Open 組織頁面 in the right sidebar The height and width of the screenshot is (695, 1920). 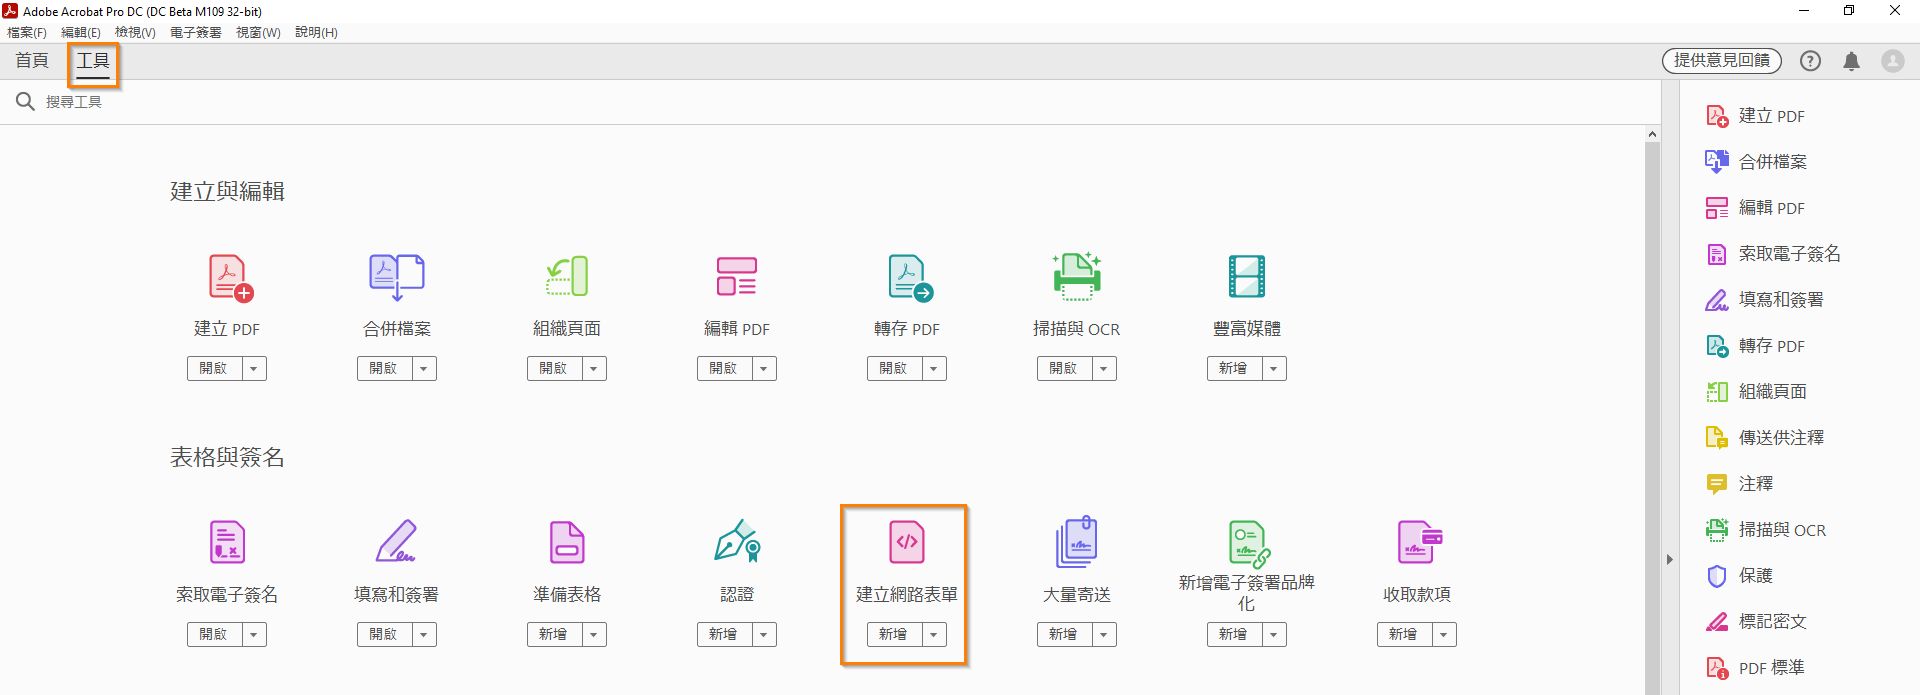pos(1756,392)
